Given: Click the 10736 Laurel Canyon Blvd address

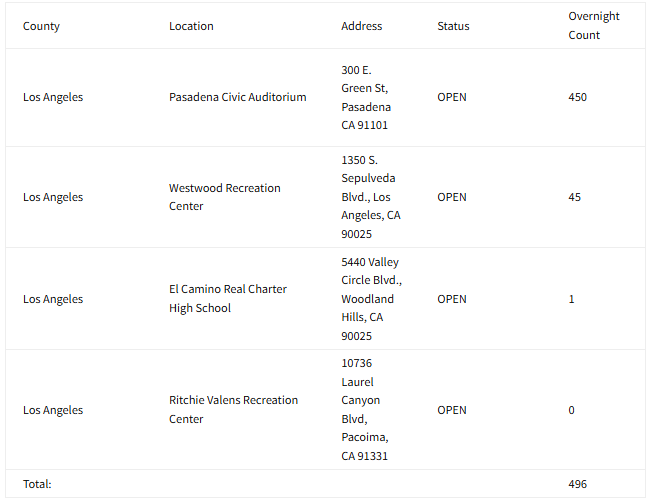Looking at the screenshot, I should 365,409.
